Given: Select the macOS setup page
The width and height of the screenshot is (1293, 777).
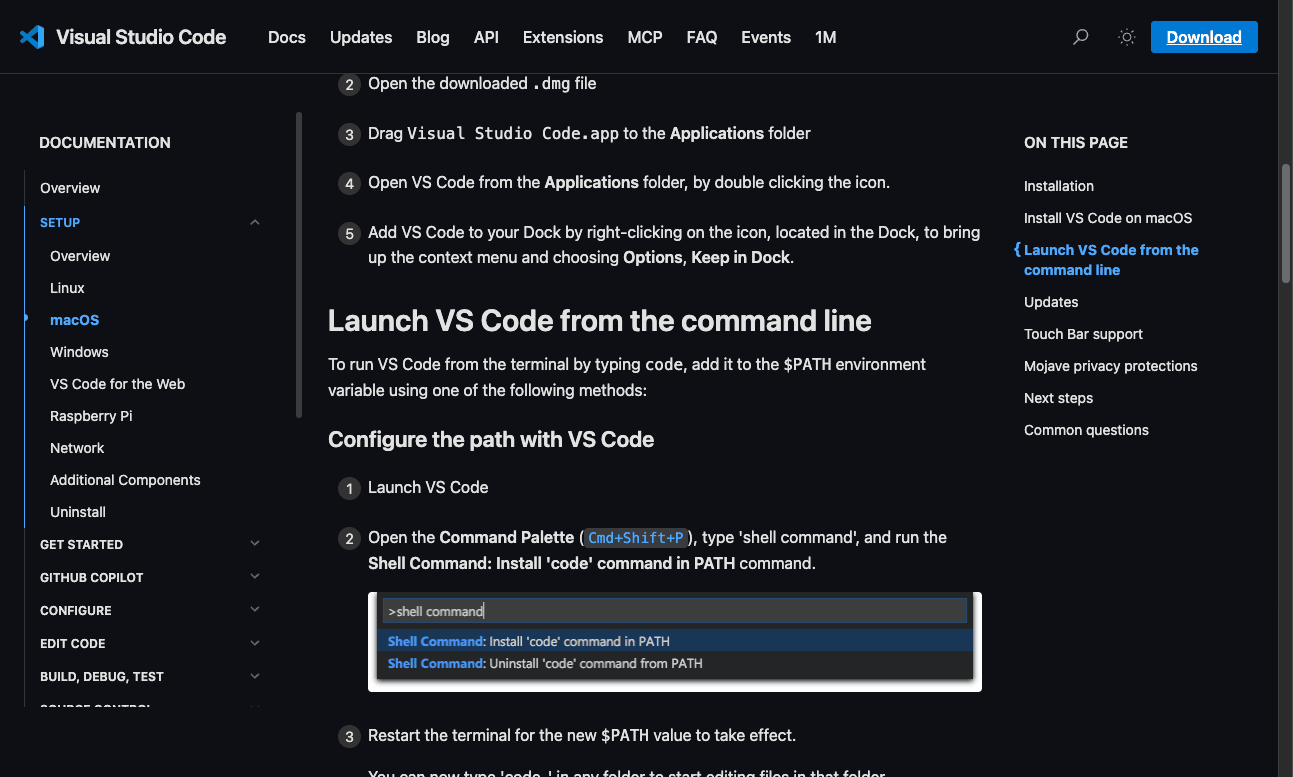Looking at the screenshot, I should click(x=75, y=320).
